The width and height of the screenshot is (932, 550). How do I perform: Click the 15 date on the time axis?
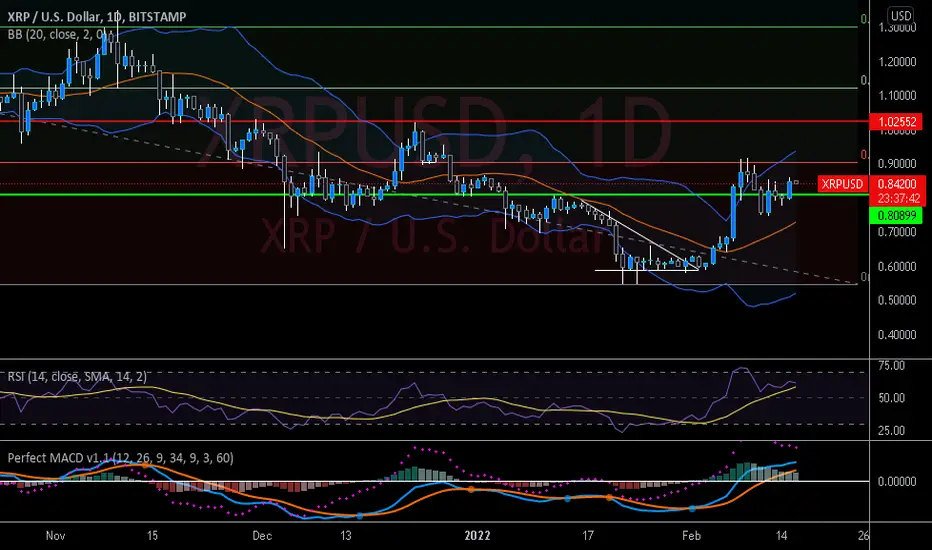[152, 536]
